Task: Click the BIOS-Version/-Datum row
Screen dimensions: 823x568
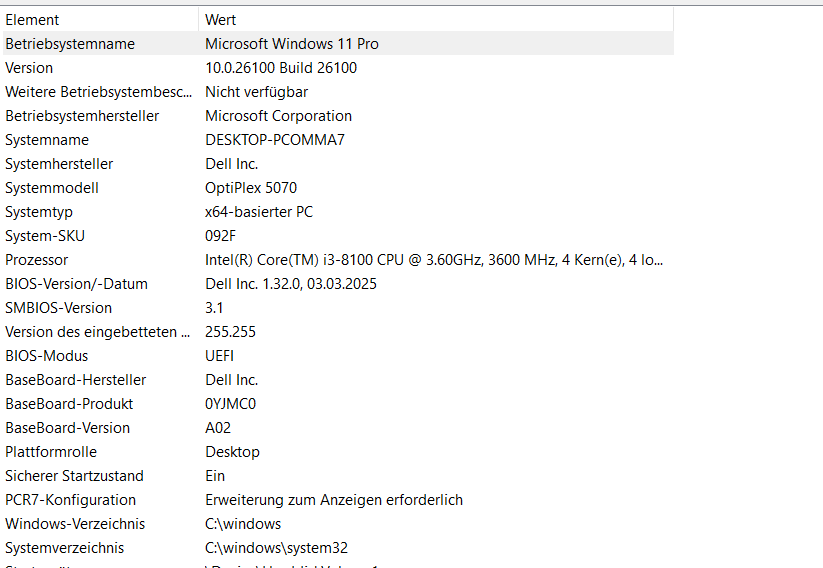Action: [x=76, y=284]
